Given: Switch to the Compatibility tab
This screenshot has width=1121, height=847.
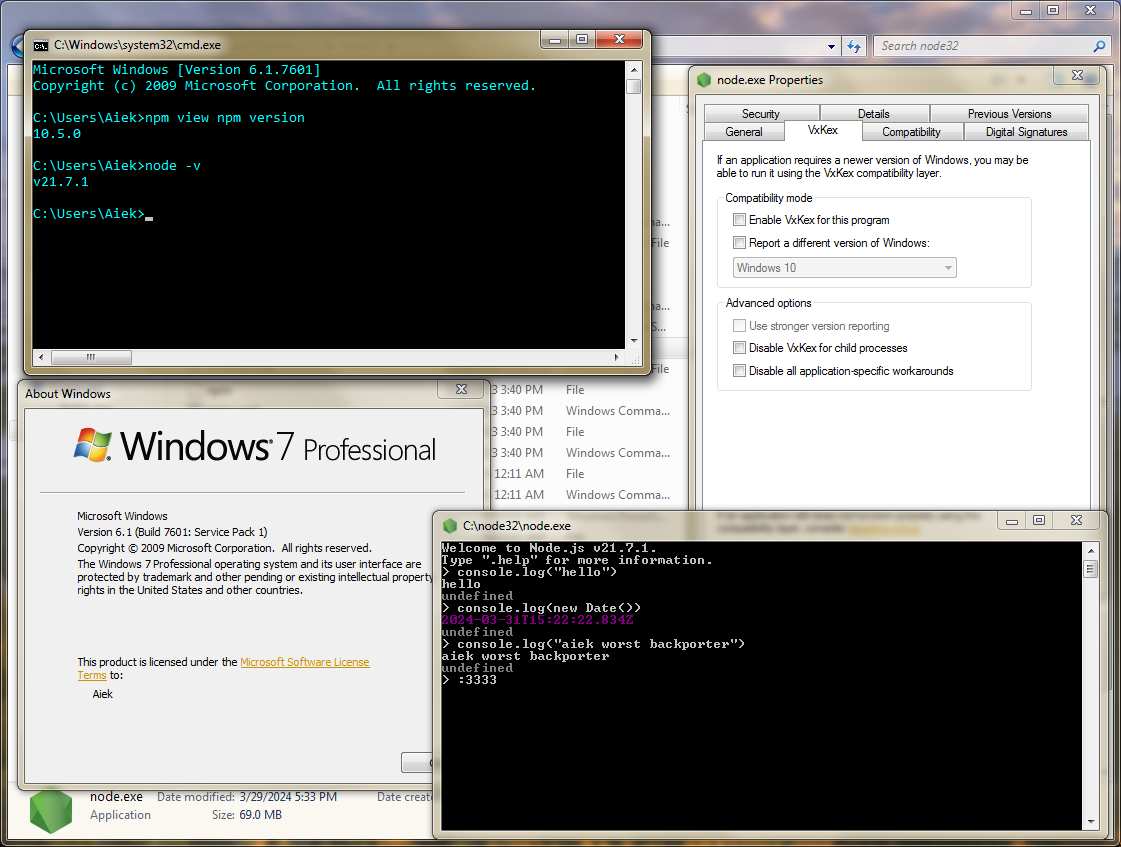Looking at the screenshot, I should 912,132.
